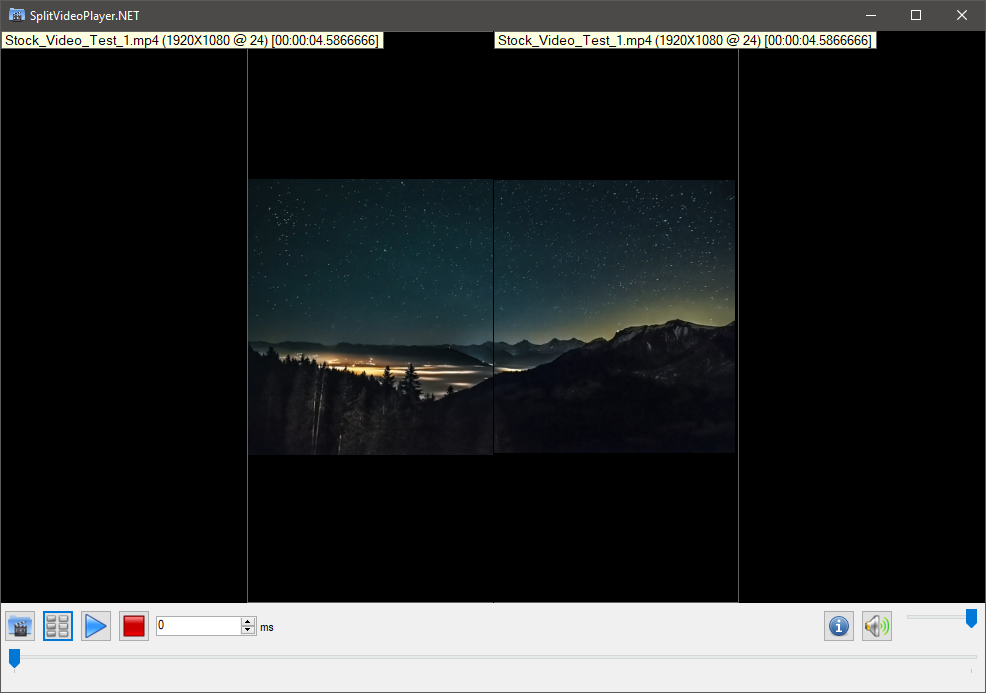Click the millisecond offset input field

tap(198, 626)
